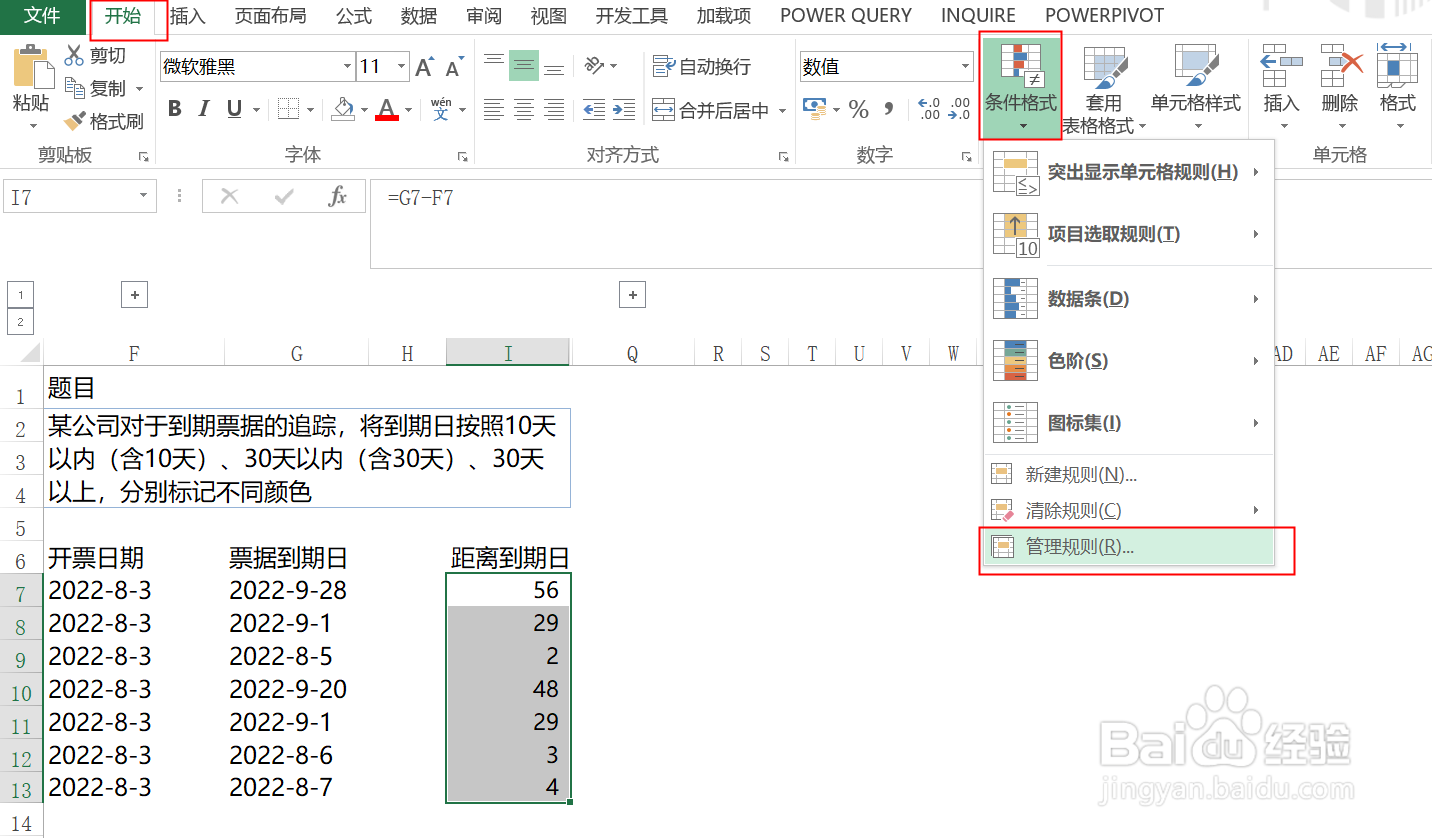
Task: Expand the font group dialog launcher
Action: (463, 157)
